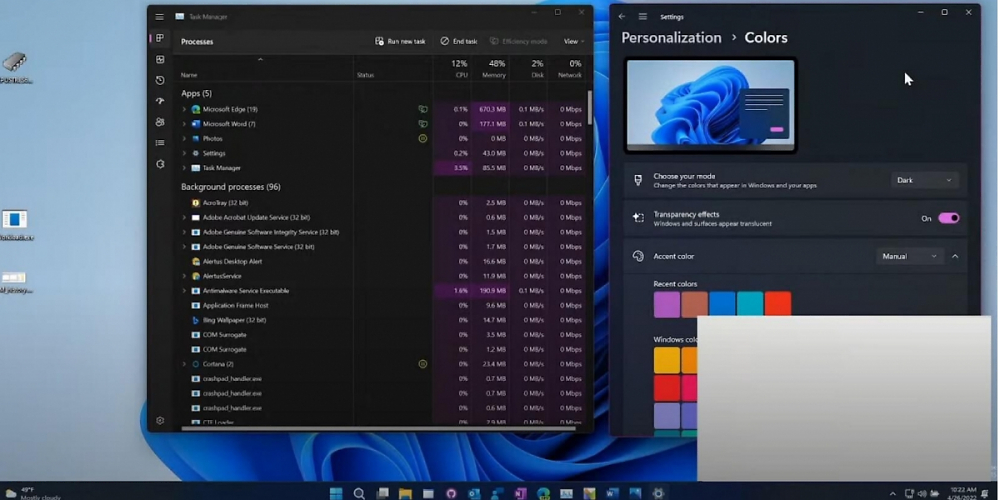Screen dimensions: 1000x500
Task: Show hidden icons chevron in system tray
Action: pos(892,494)
